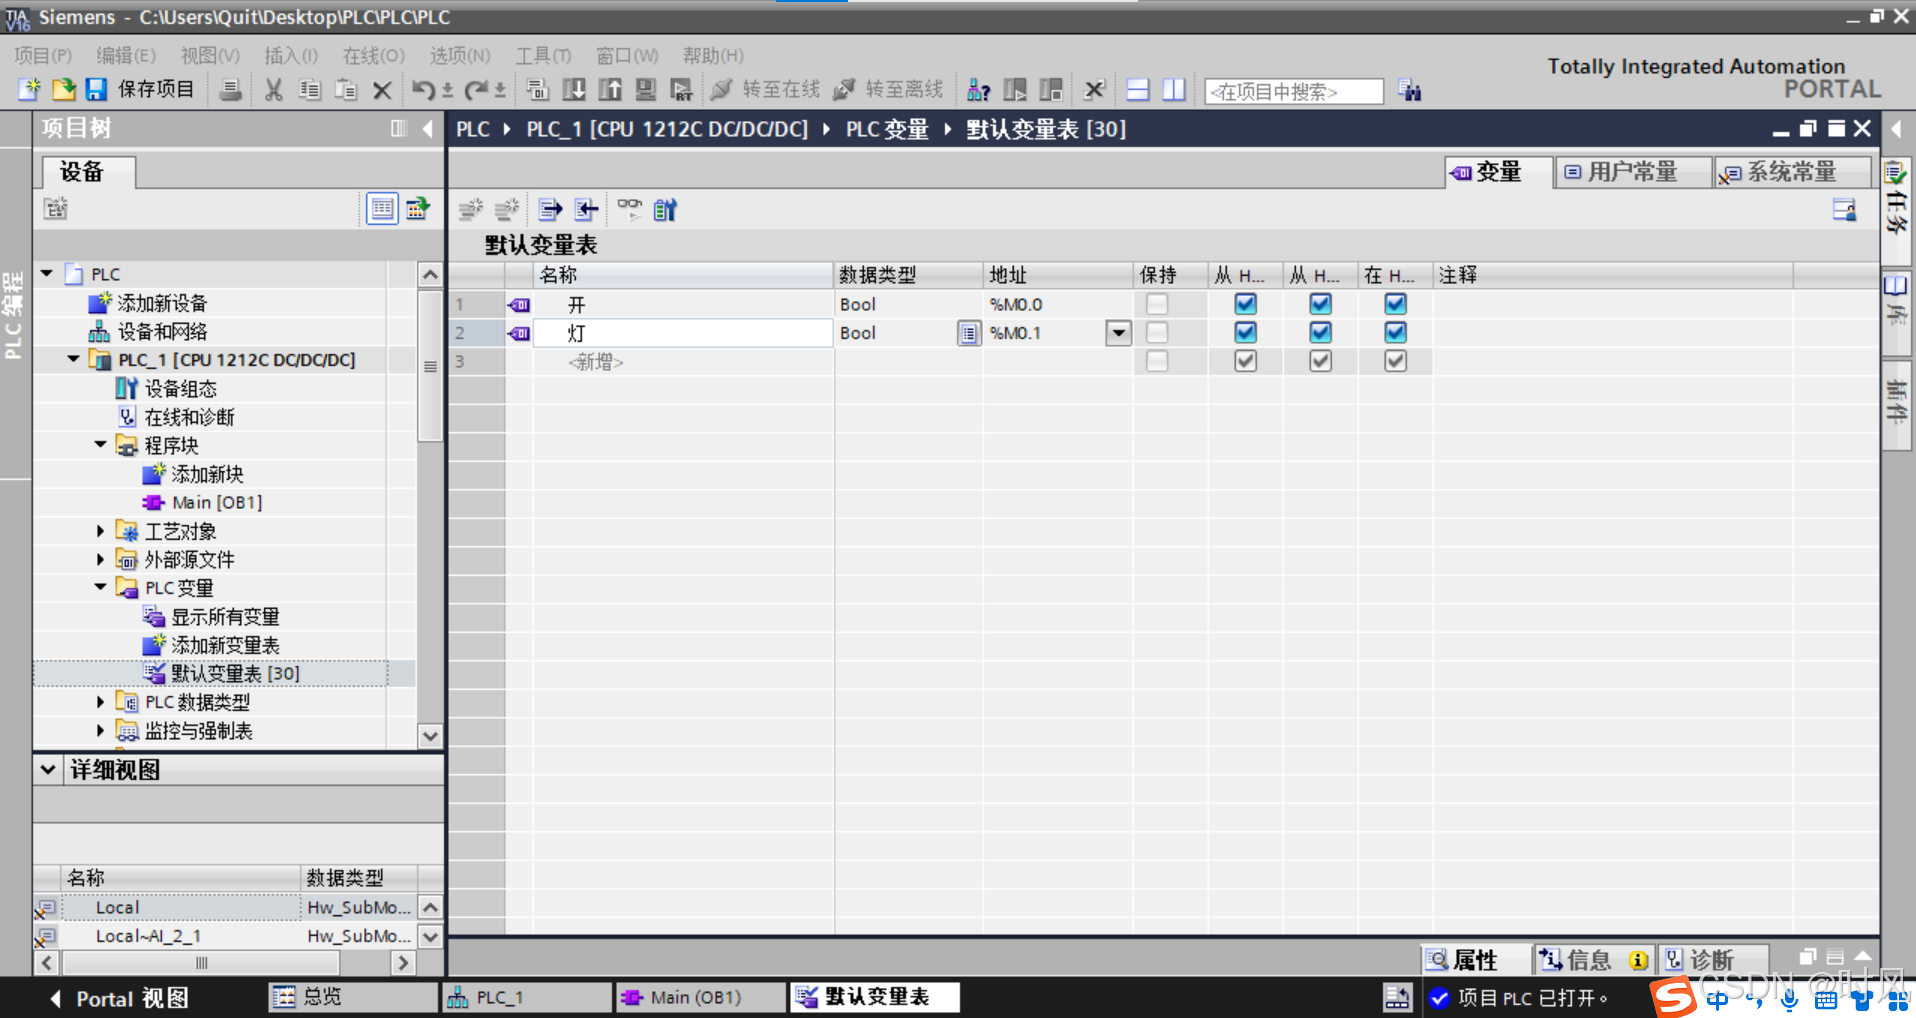The width and height of the screenshot is (1916, 1018).
Task: Switch to 系统常量 tab
Action: [x=1791, y=172]
